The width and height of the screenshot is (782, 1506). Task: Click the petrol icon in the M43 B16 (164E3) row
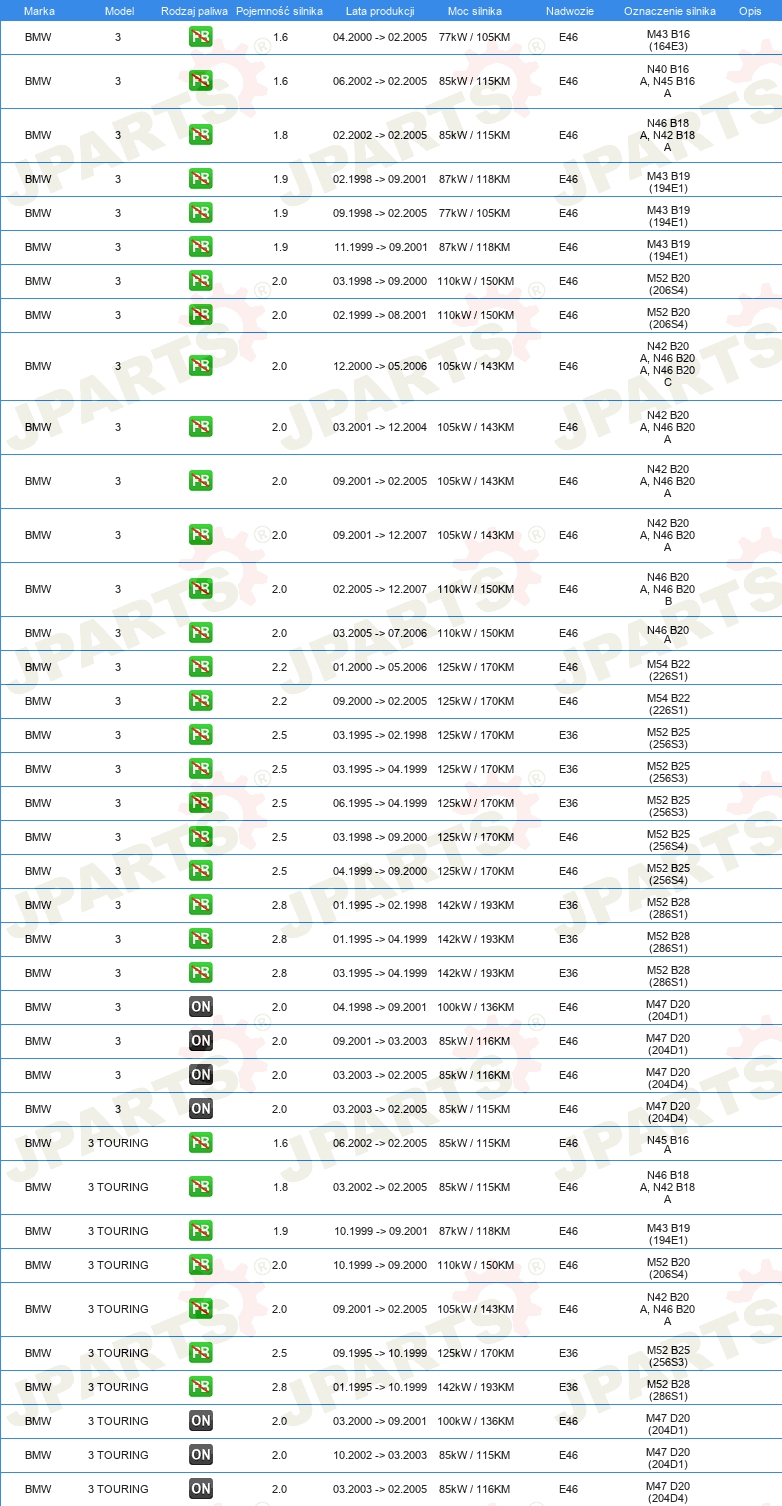200,37
